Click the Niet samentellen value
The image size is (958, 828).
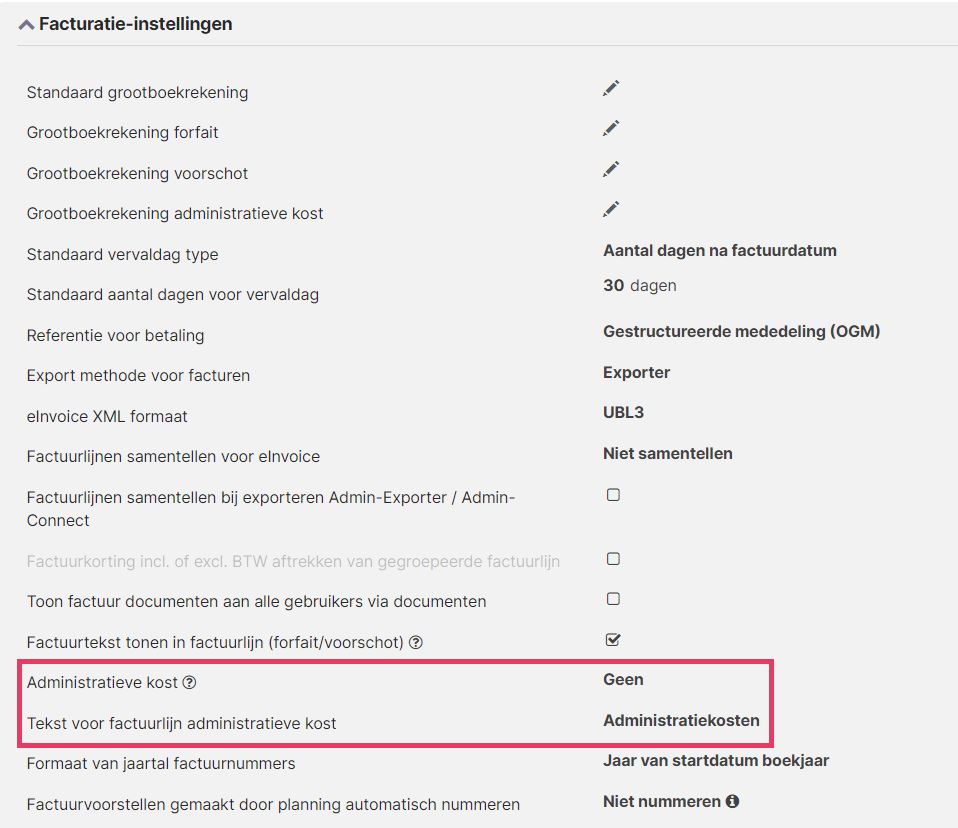667,453
